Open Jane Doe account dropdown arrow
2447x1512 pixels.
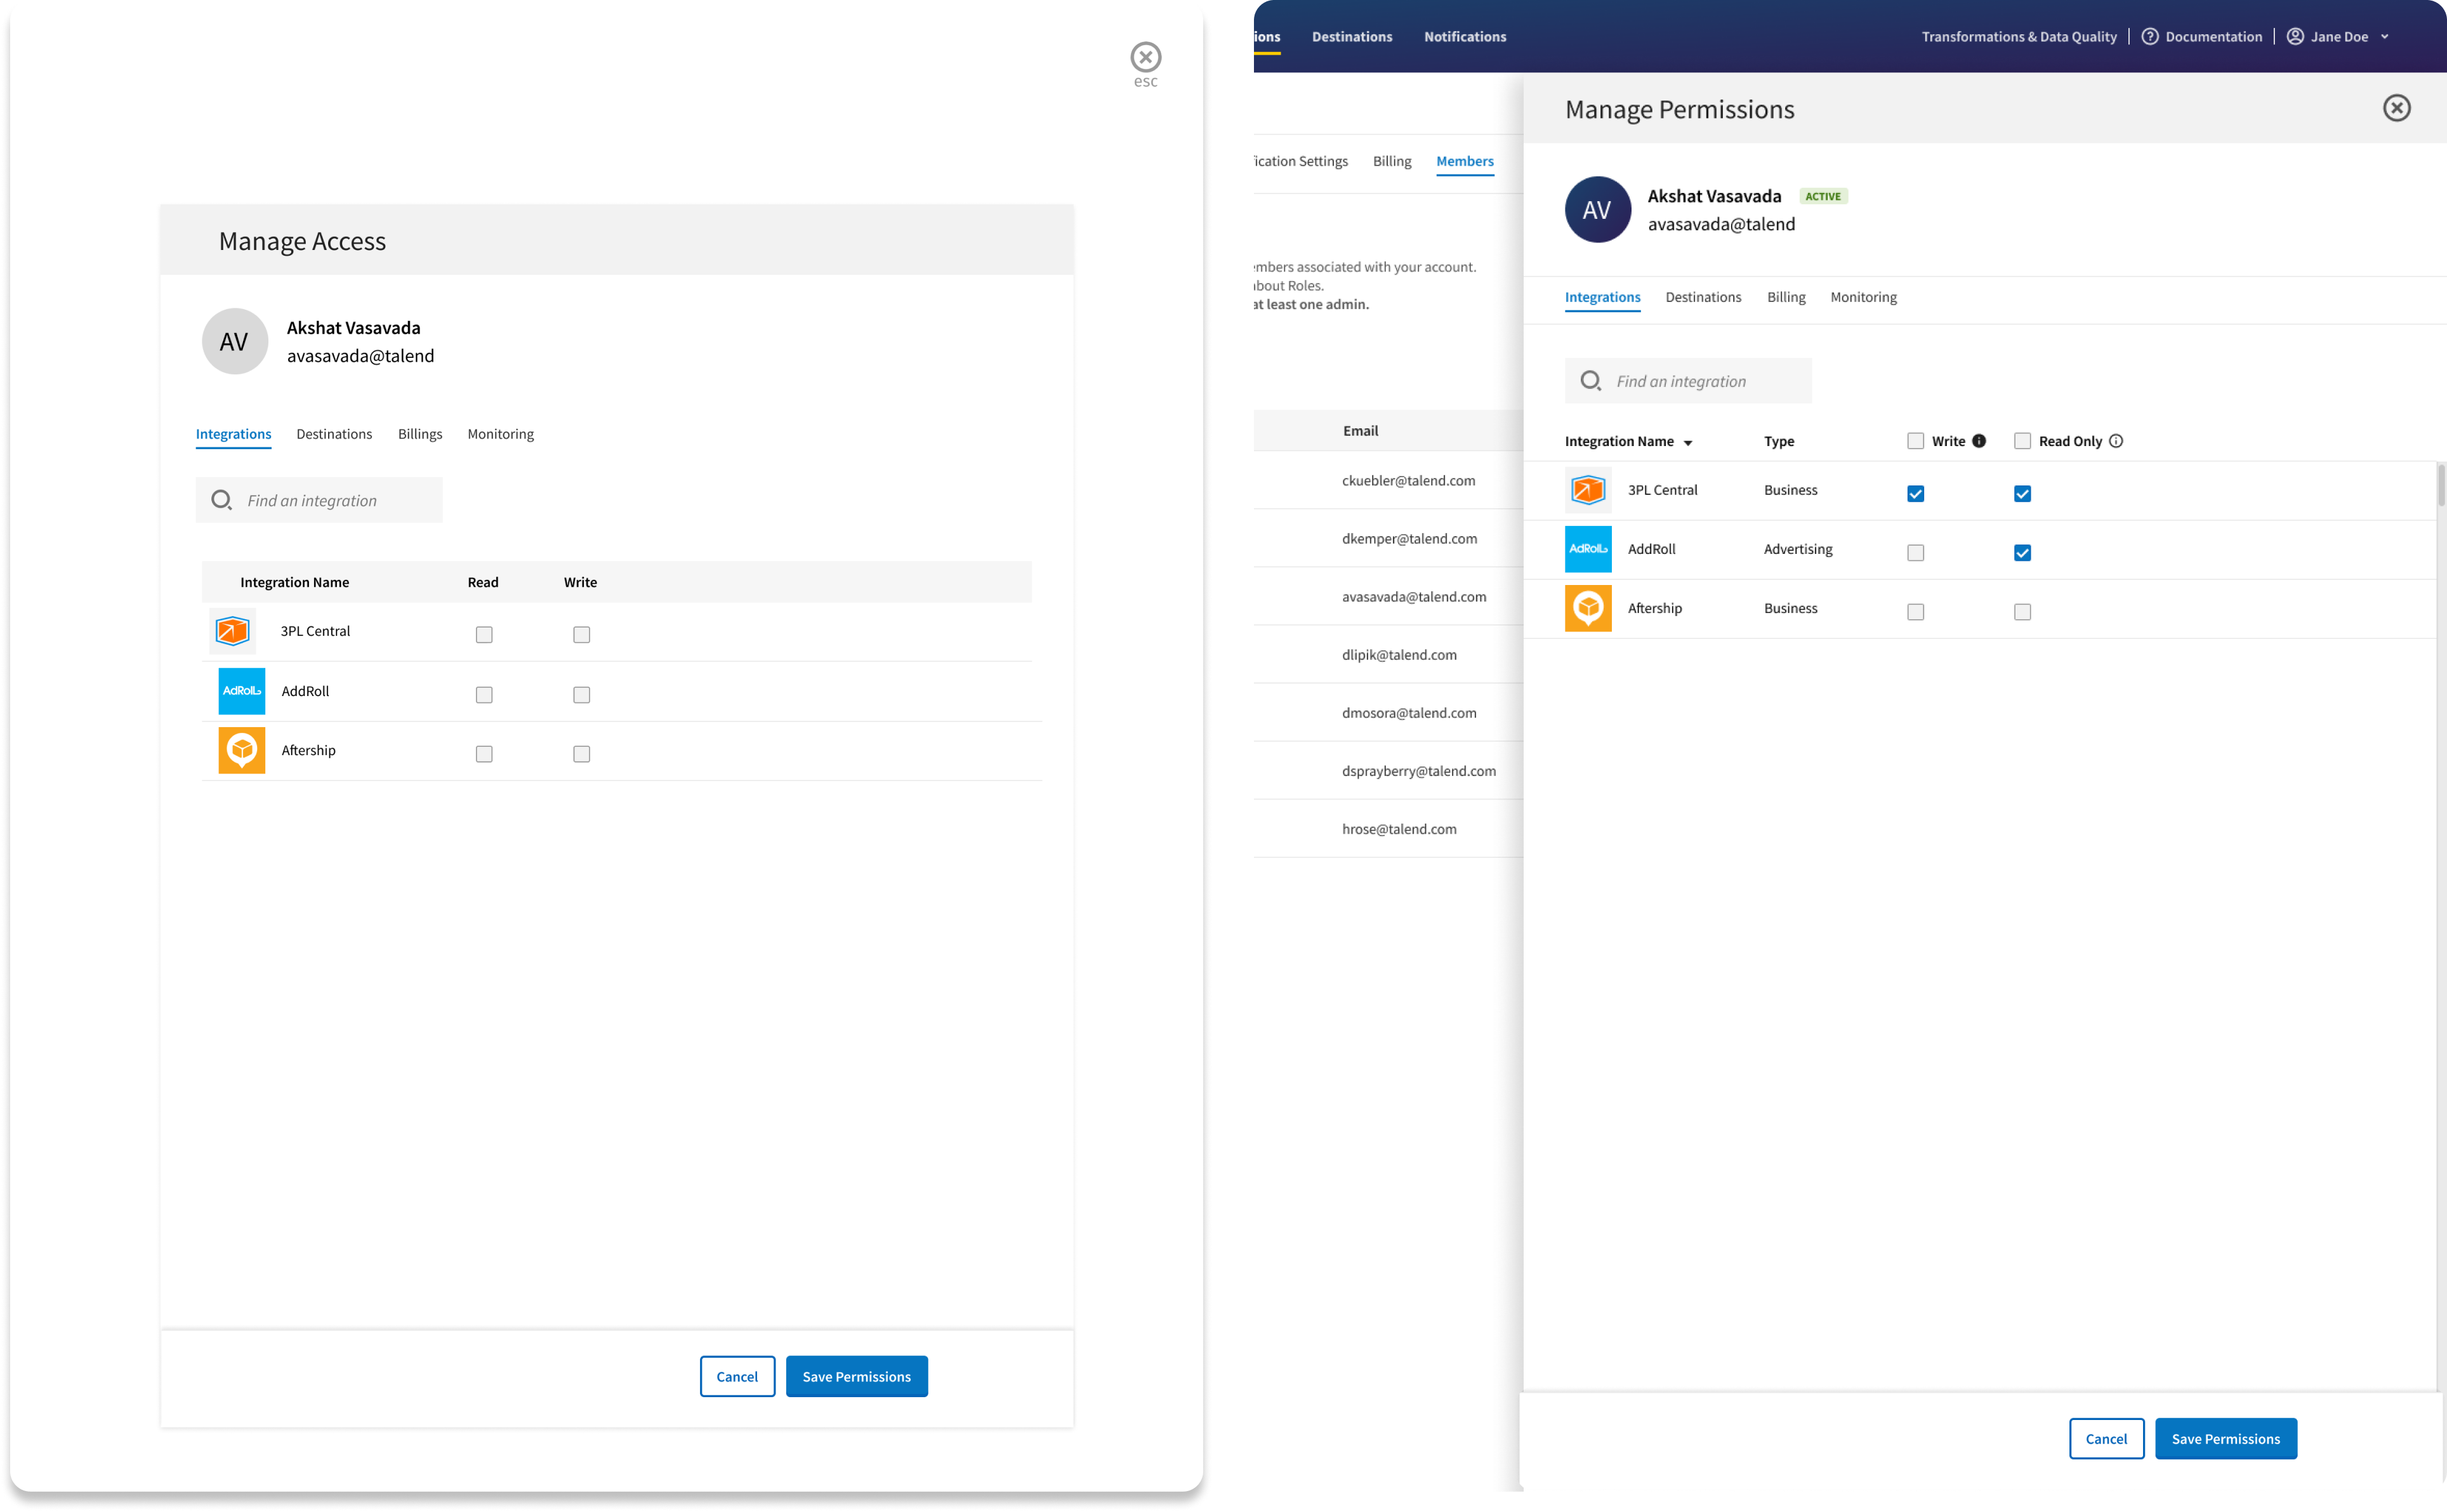pyautogui.click(x=2385, y=37)
